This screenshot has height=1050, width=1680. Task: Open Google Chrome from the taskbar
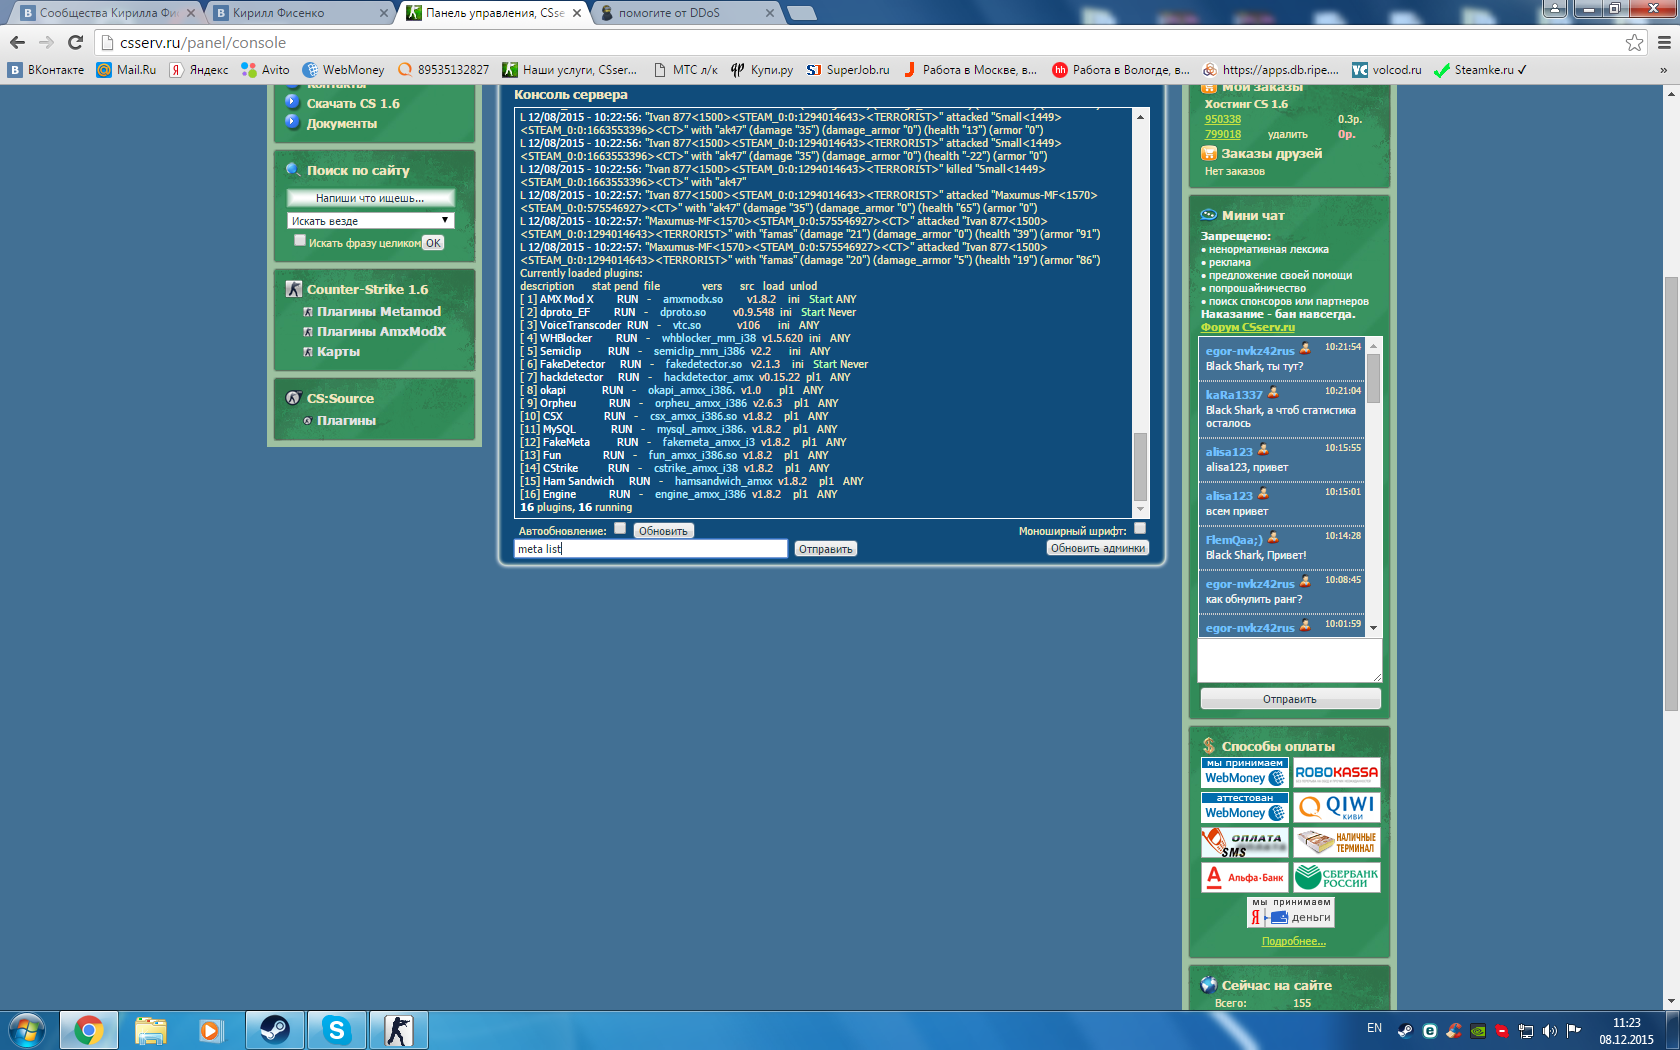[x=88, y=1030]
